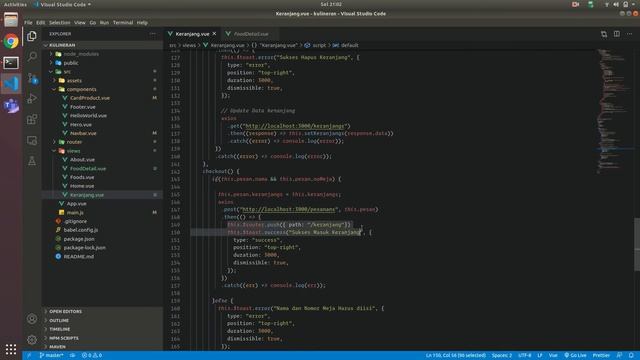Launch Google Chrome from the dock
640x360 pixels.
pos(11,42)
